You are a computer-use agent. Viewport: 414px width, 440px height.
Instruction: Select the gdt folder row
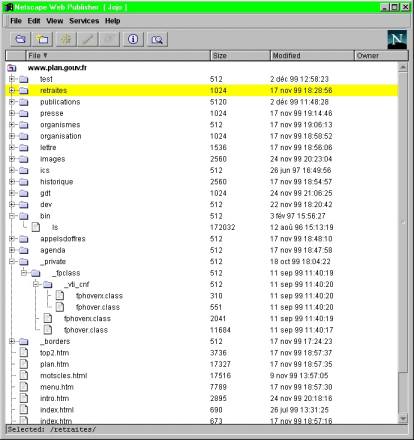202,193
